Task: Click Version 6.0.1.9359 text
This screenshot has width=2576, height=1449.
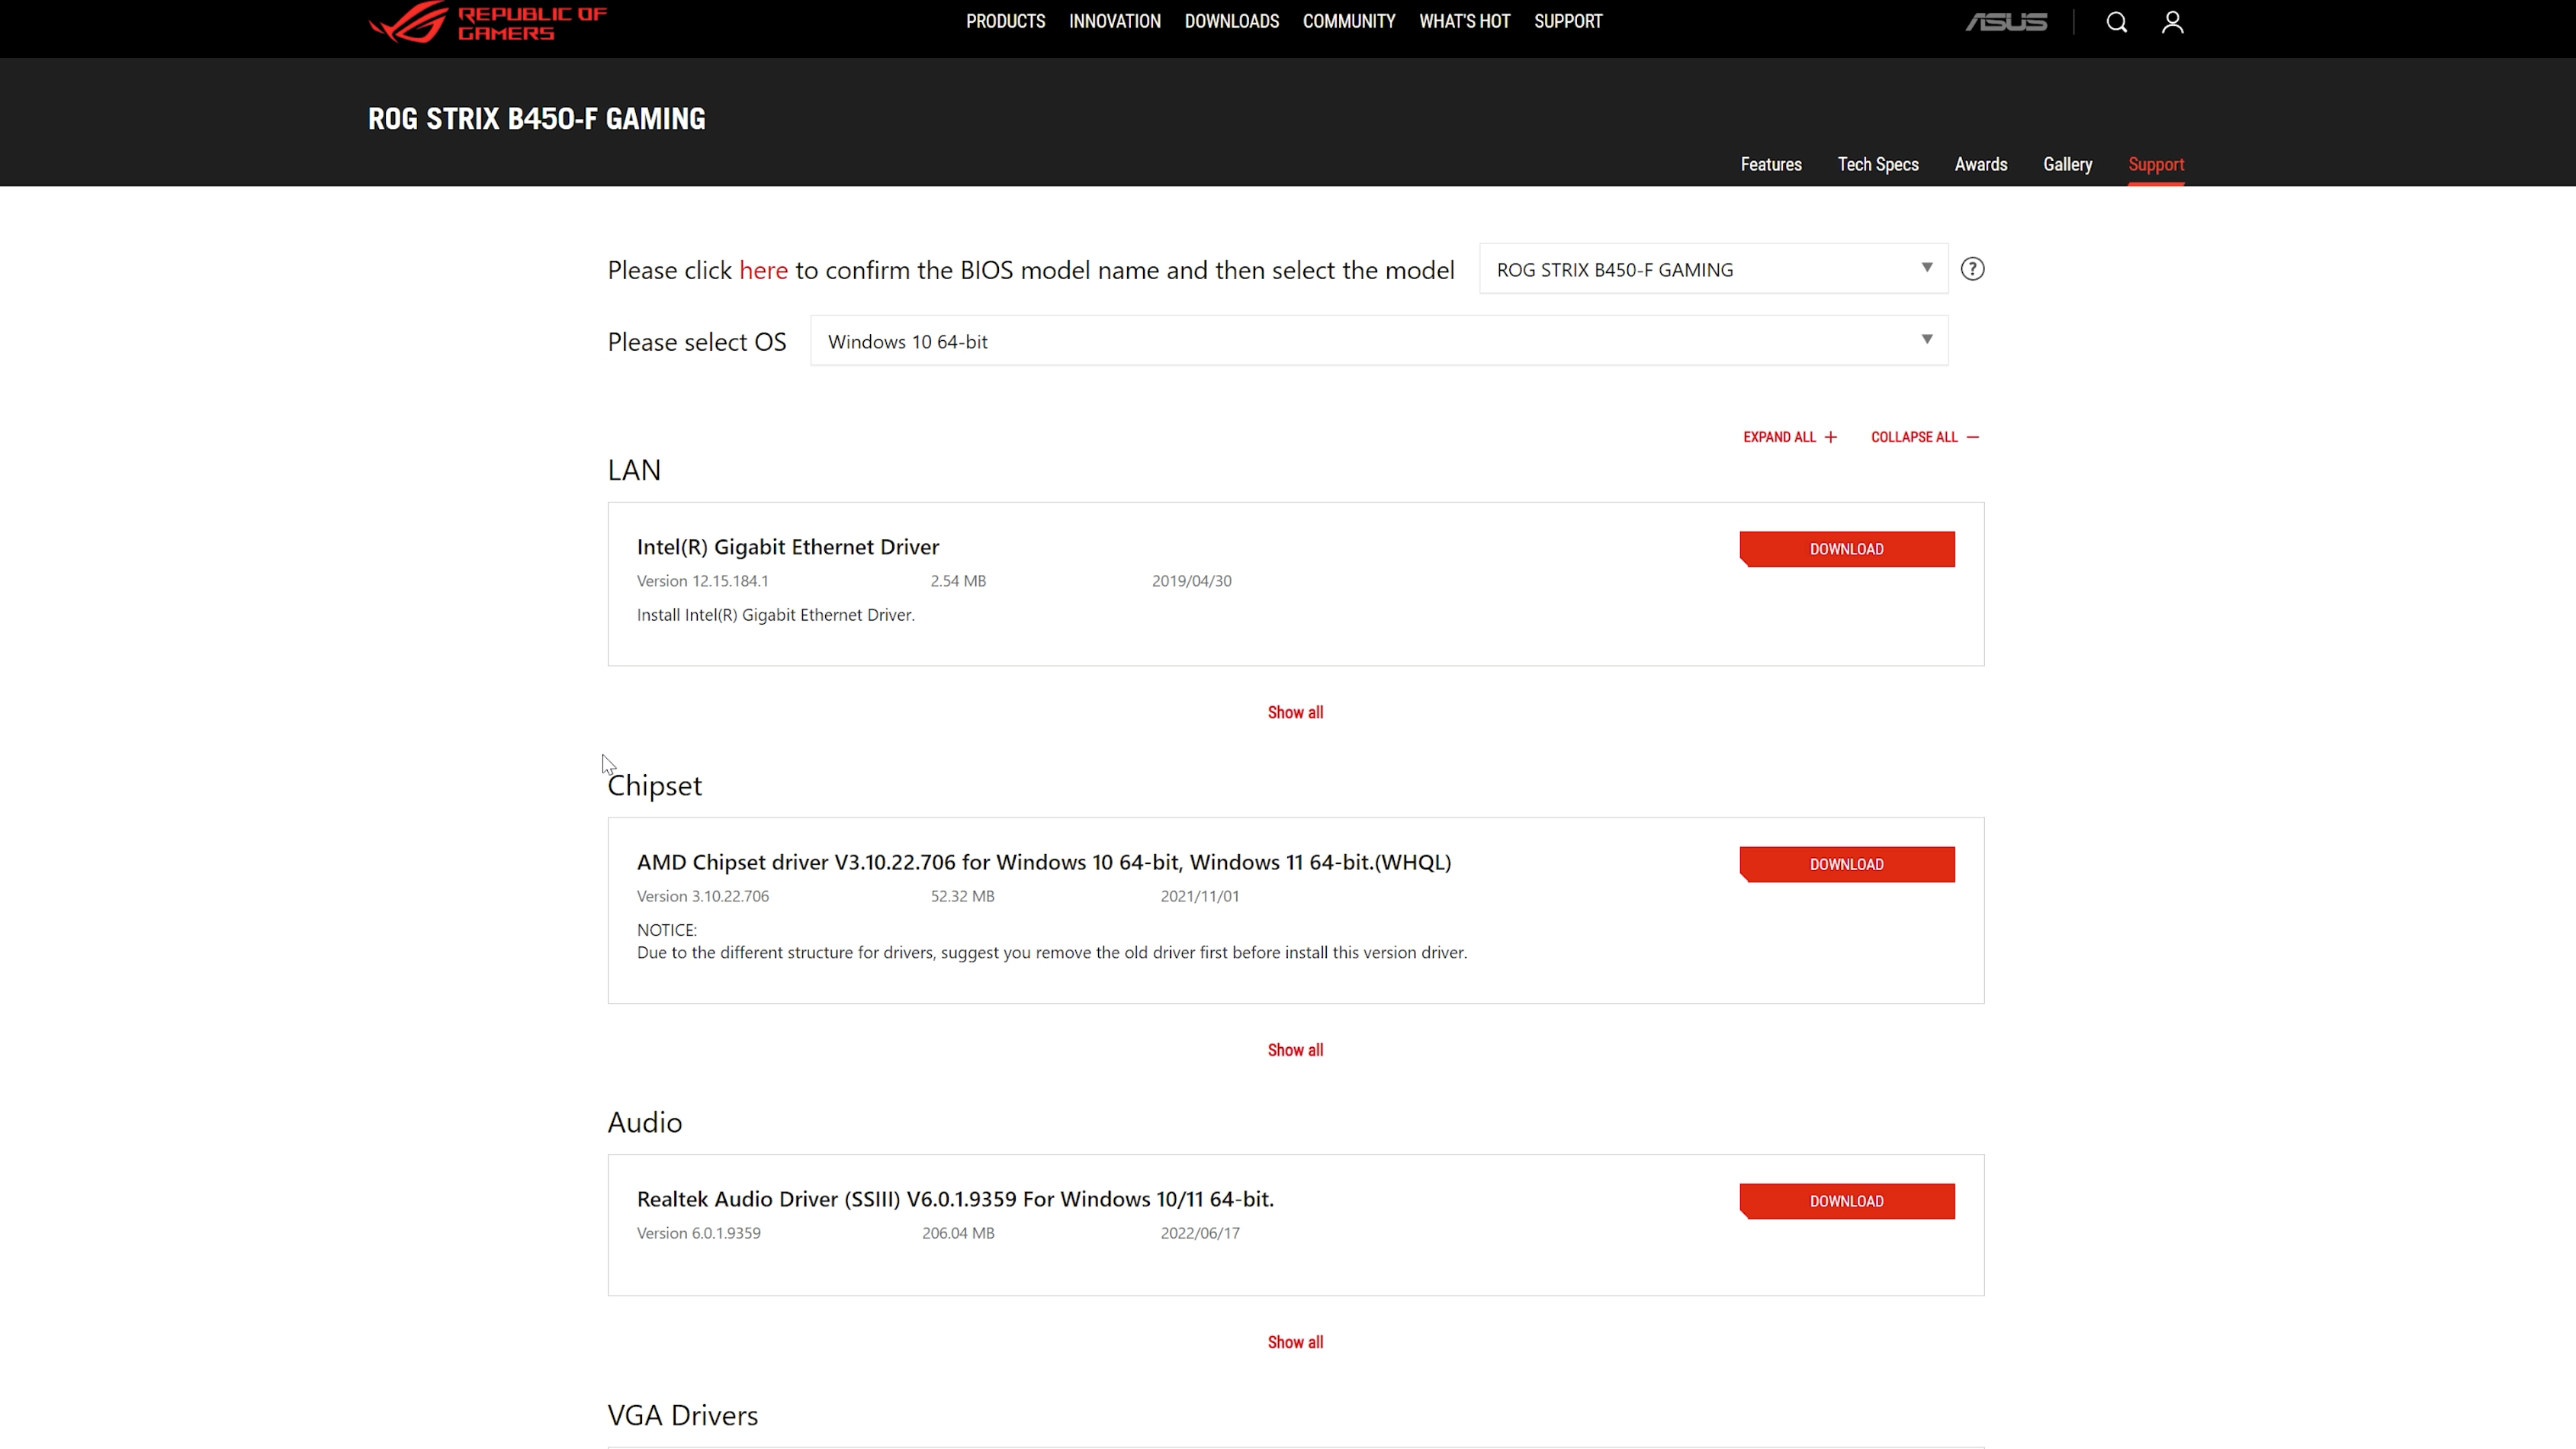Action: [x=699, y=1233]
